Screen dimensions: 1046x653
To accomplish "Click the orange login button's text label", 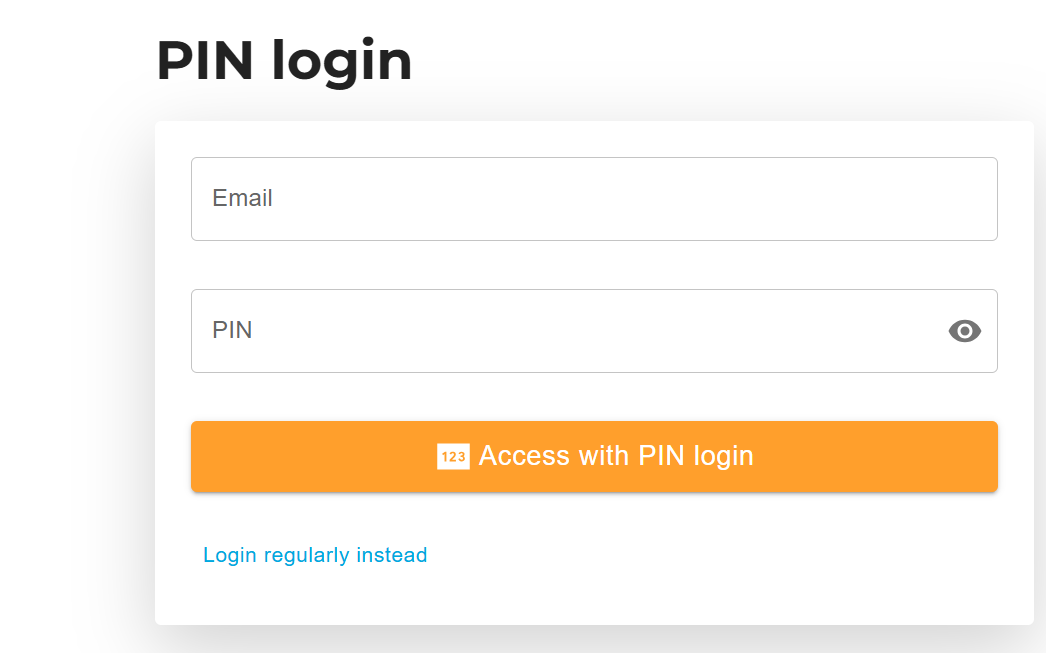I will coord(616,456).
